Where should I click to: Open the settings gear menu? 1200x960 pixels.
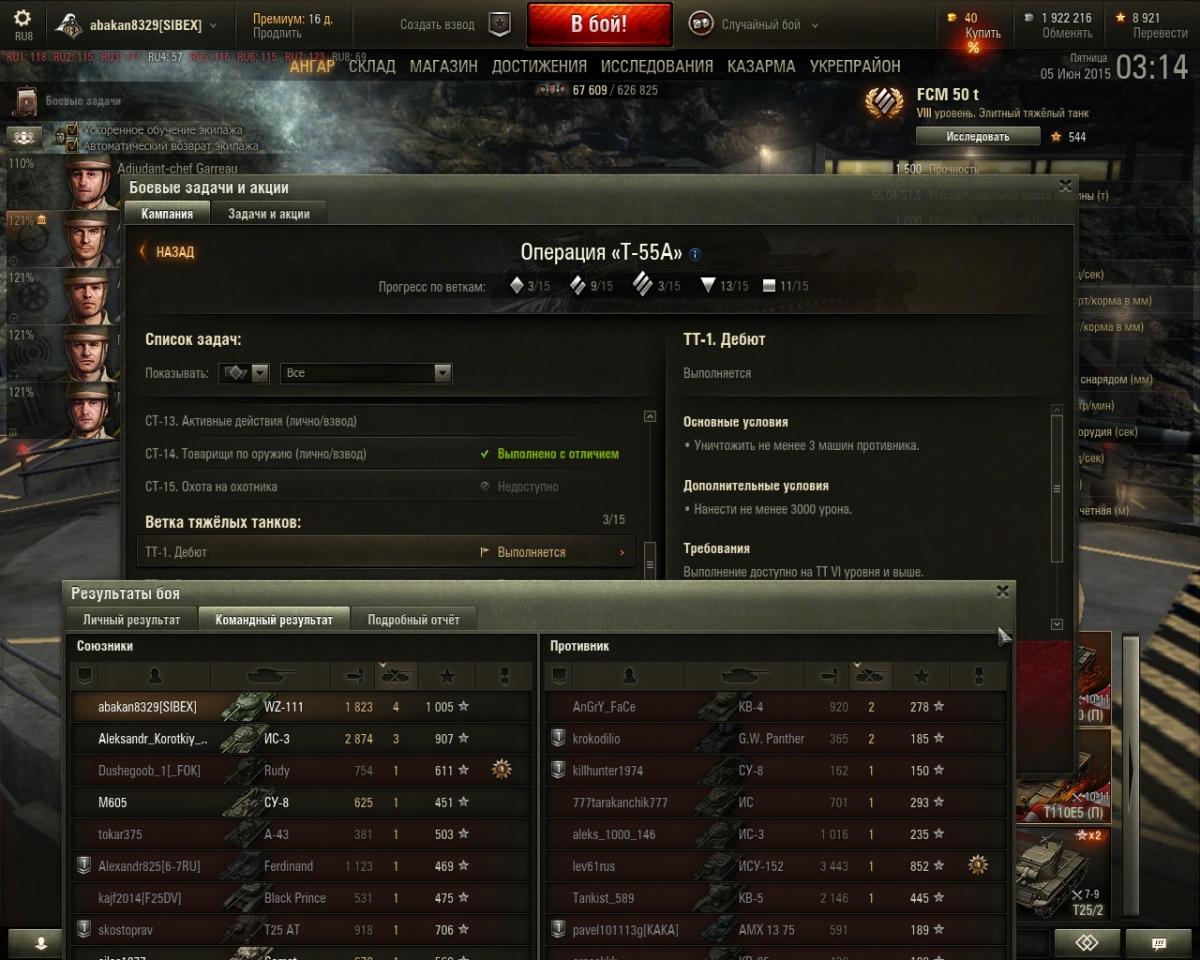[22, 19]
